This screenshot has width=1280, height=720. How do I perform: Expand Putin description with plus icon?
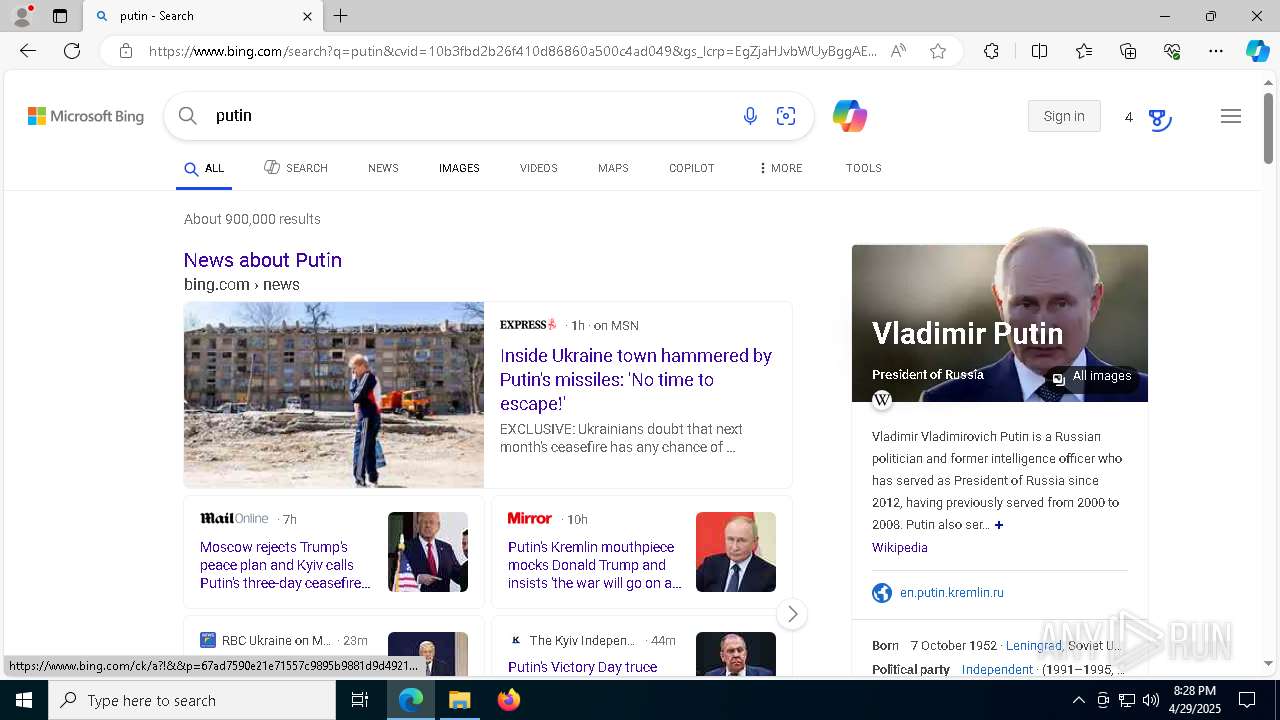(998, 525)
